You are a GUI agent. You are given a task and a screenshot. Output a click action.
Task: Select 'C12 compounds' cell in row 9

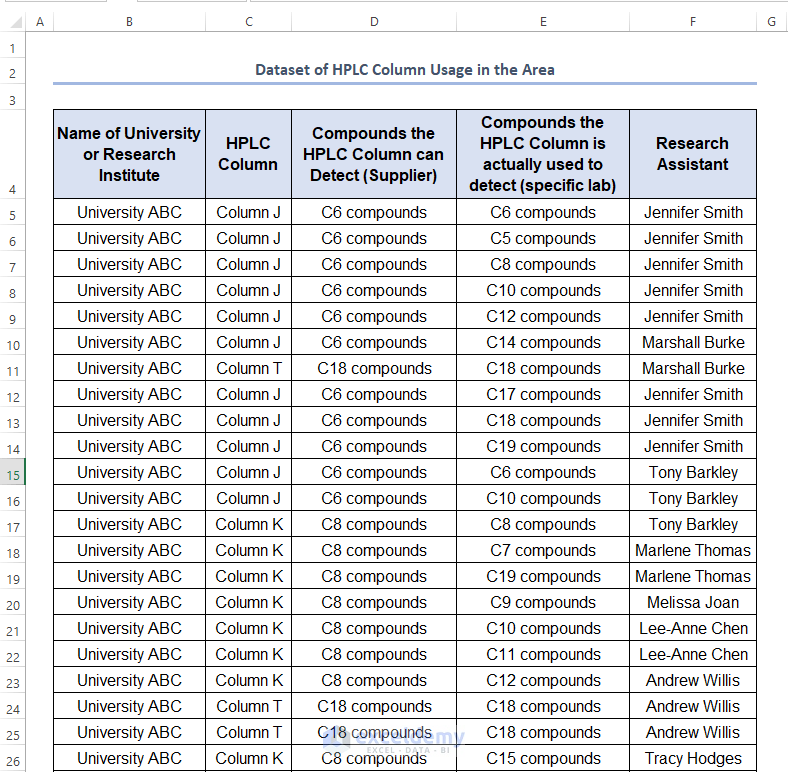pos(543,316)
